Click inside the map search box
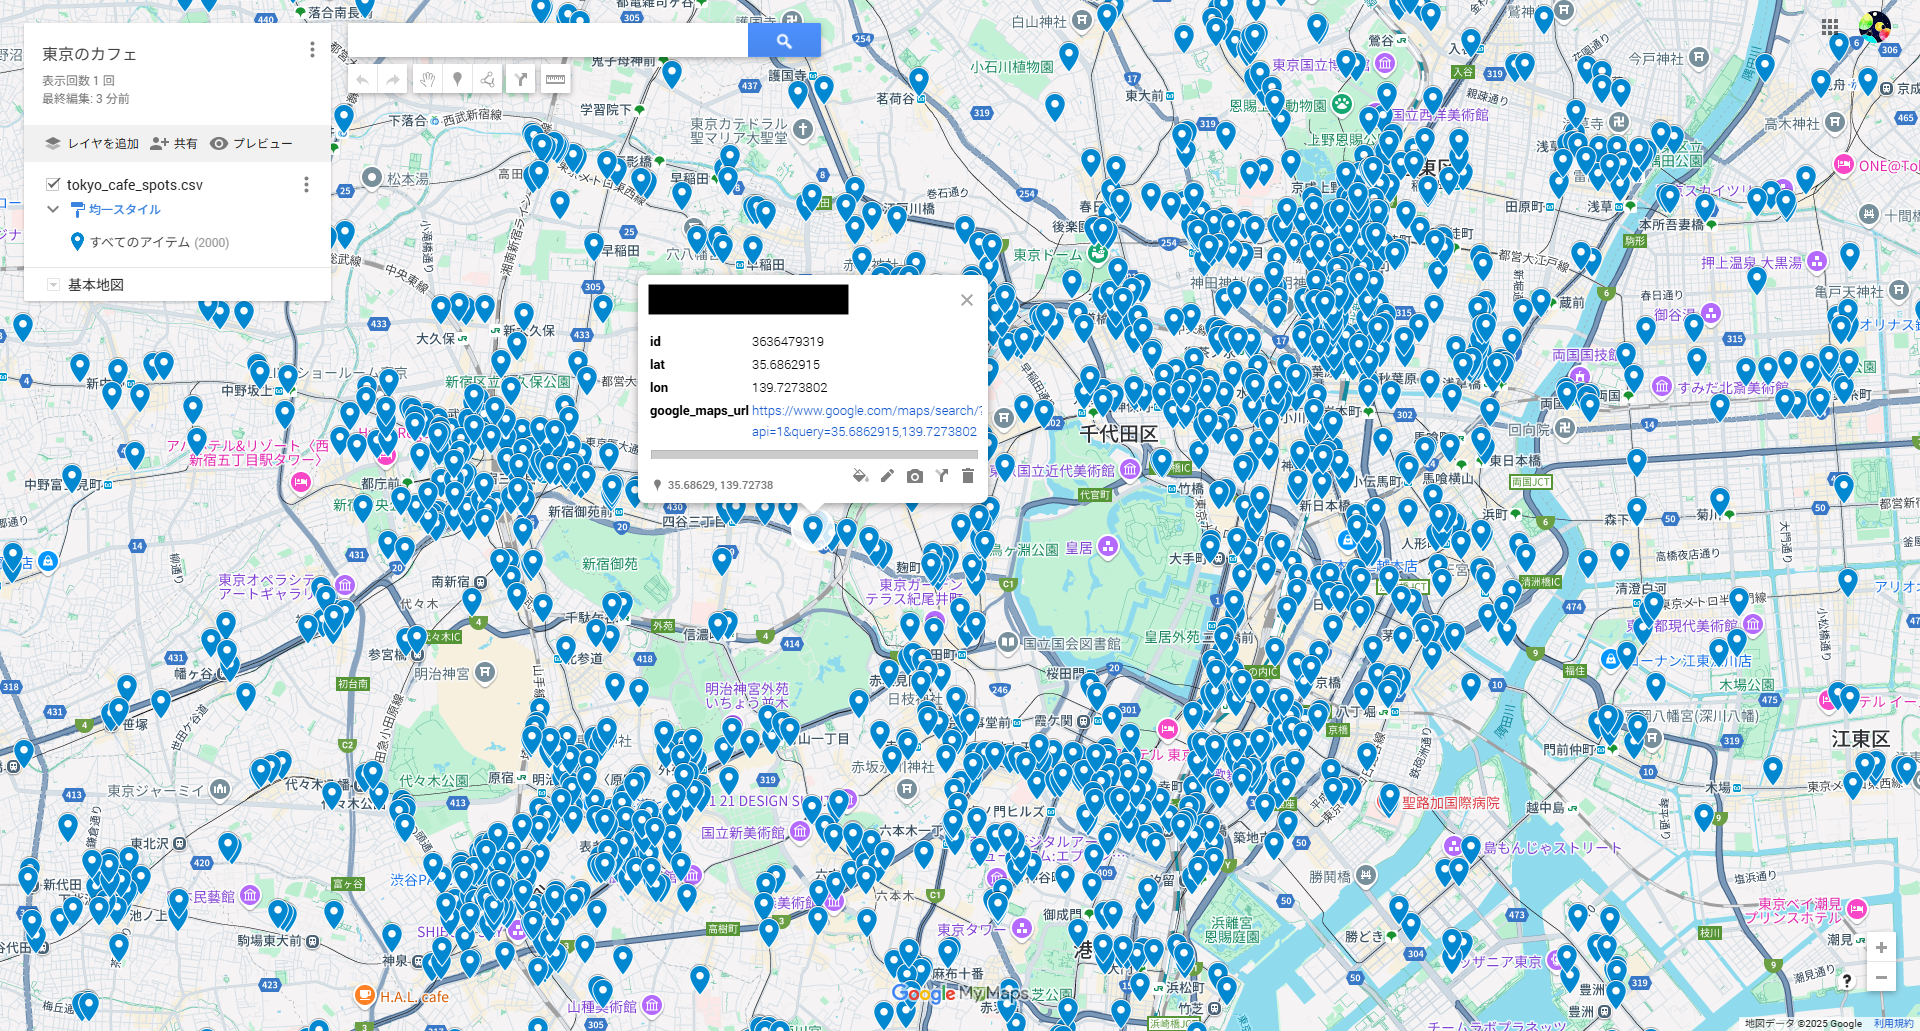The image size is (1920, 1031). coord(548,39)
